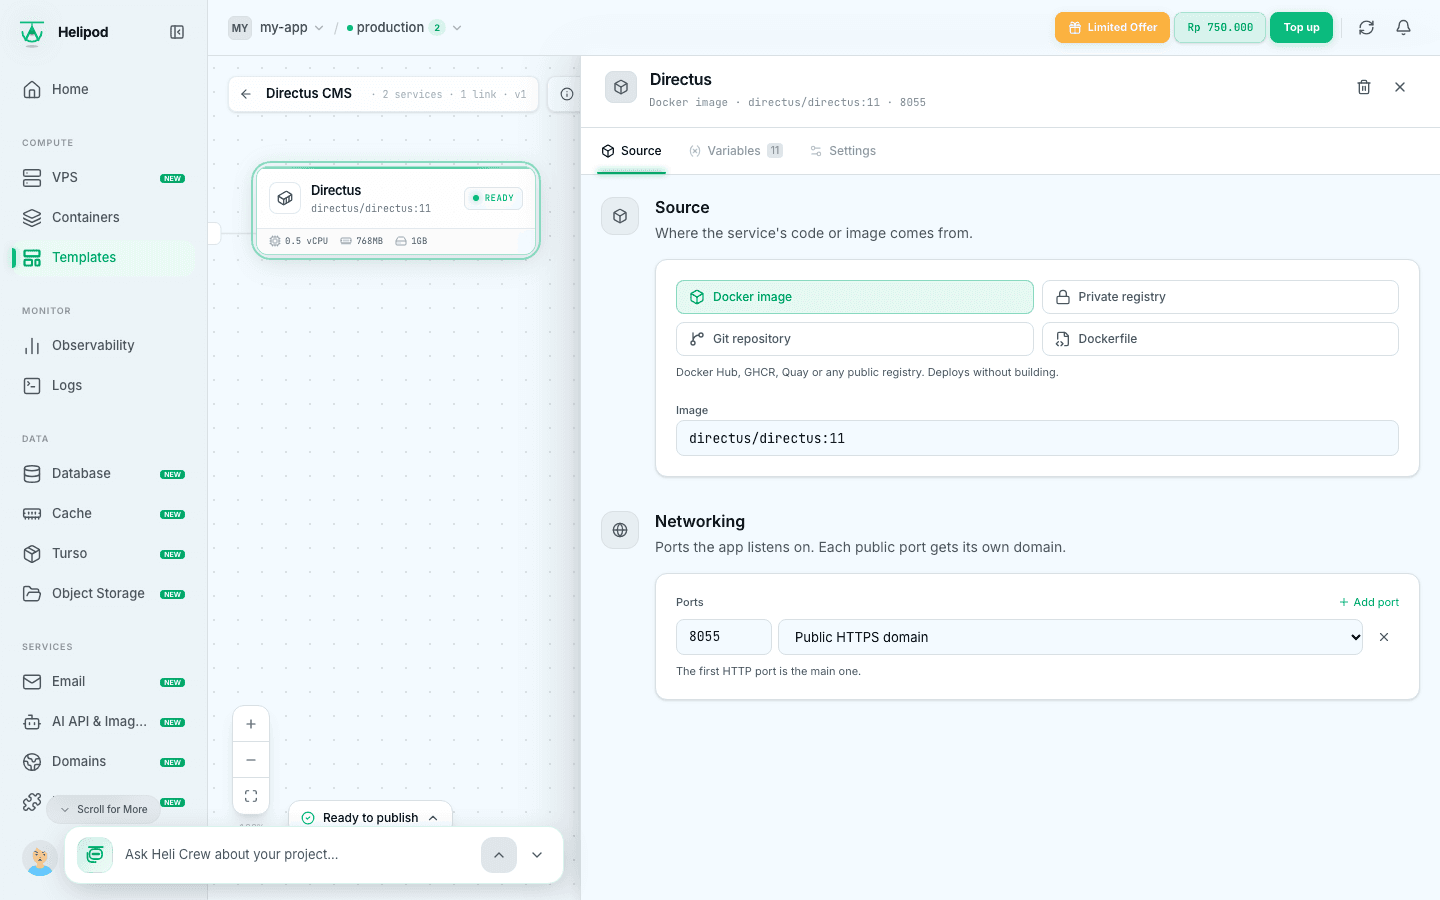The width and height of the screenshot is (1440, 900).
Task: Remove port 8055 with the X icon
Action: click(1384, 637)
